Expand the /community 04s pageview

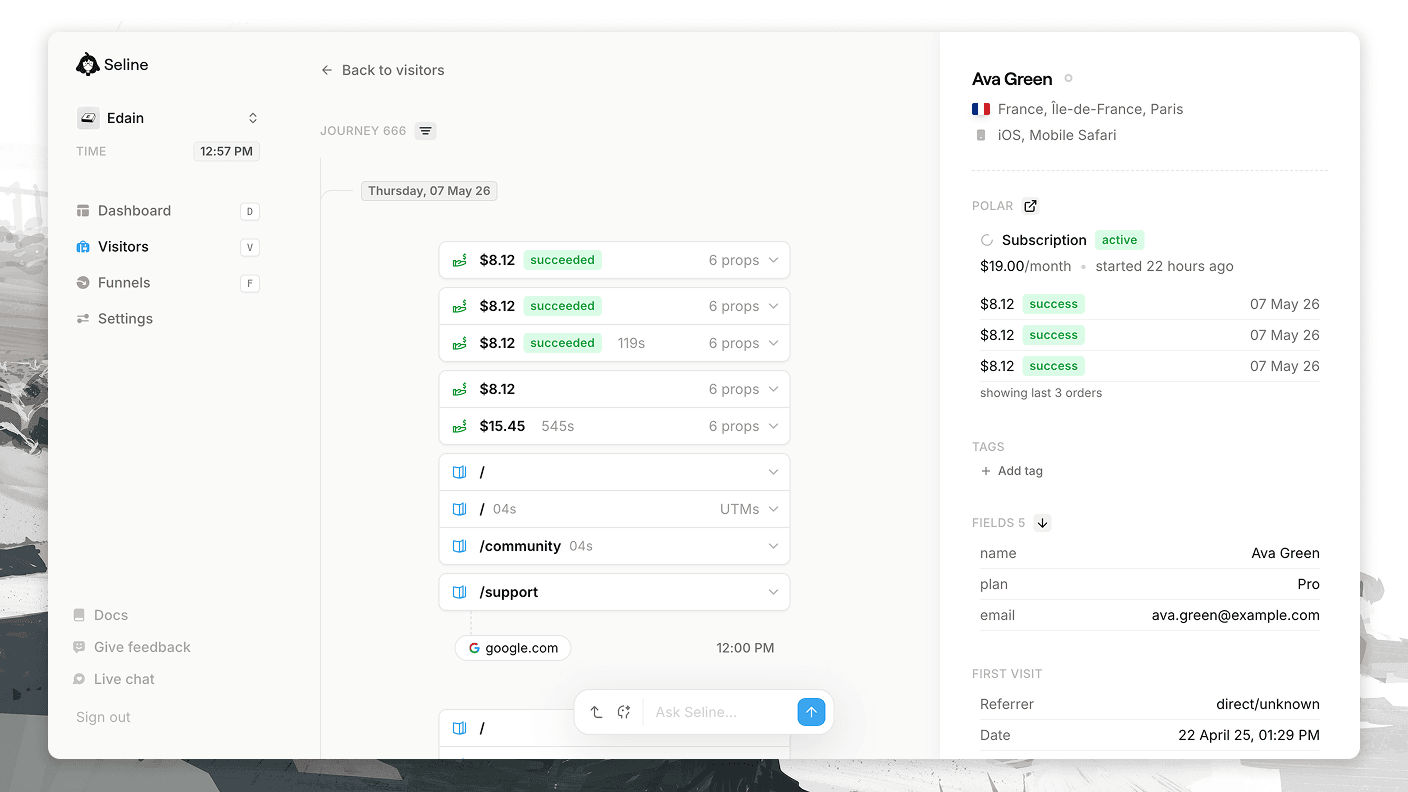[x=614, y=546]
